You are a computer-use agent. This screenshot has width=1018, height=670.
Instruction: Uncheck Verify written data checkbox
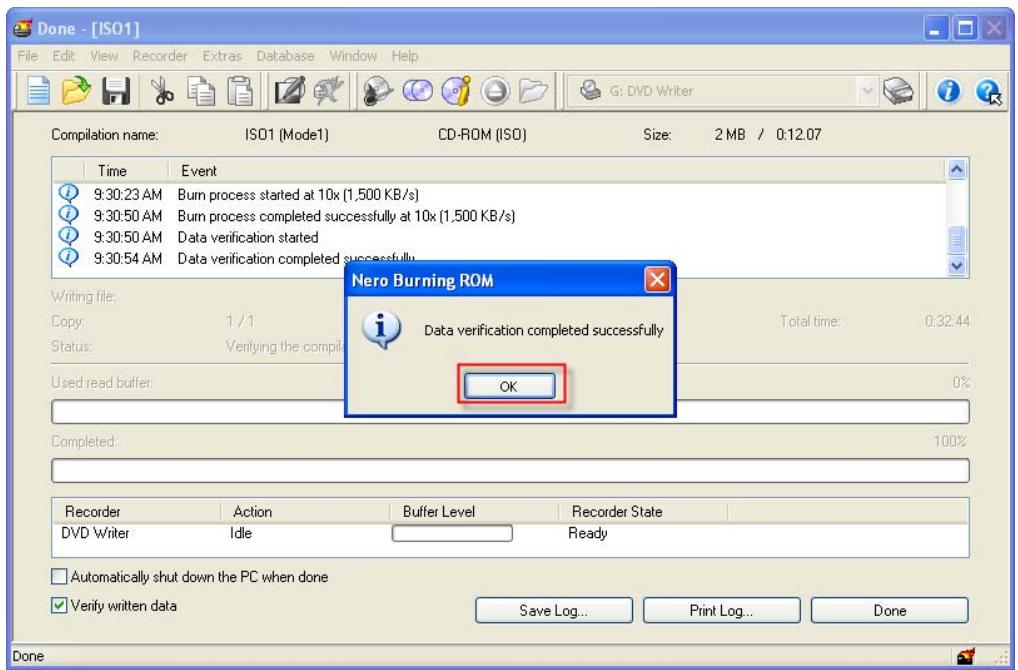59,605
